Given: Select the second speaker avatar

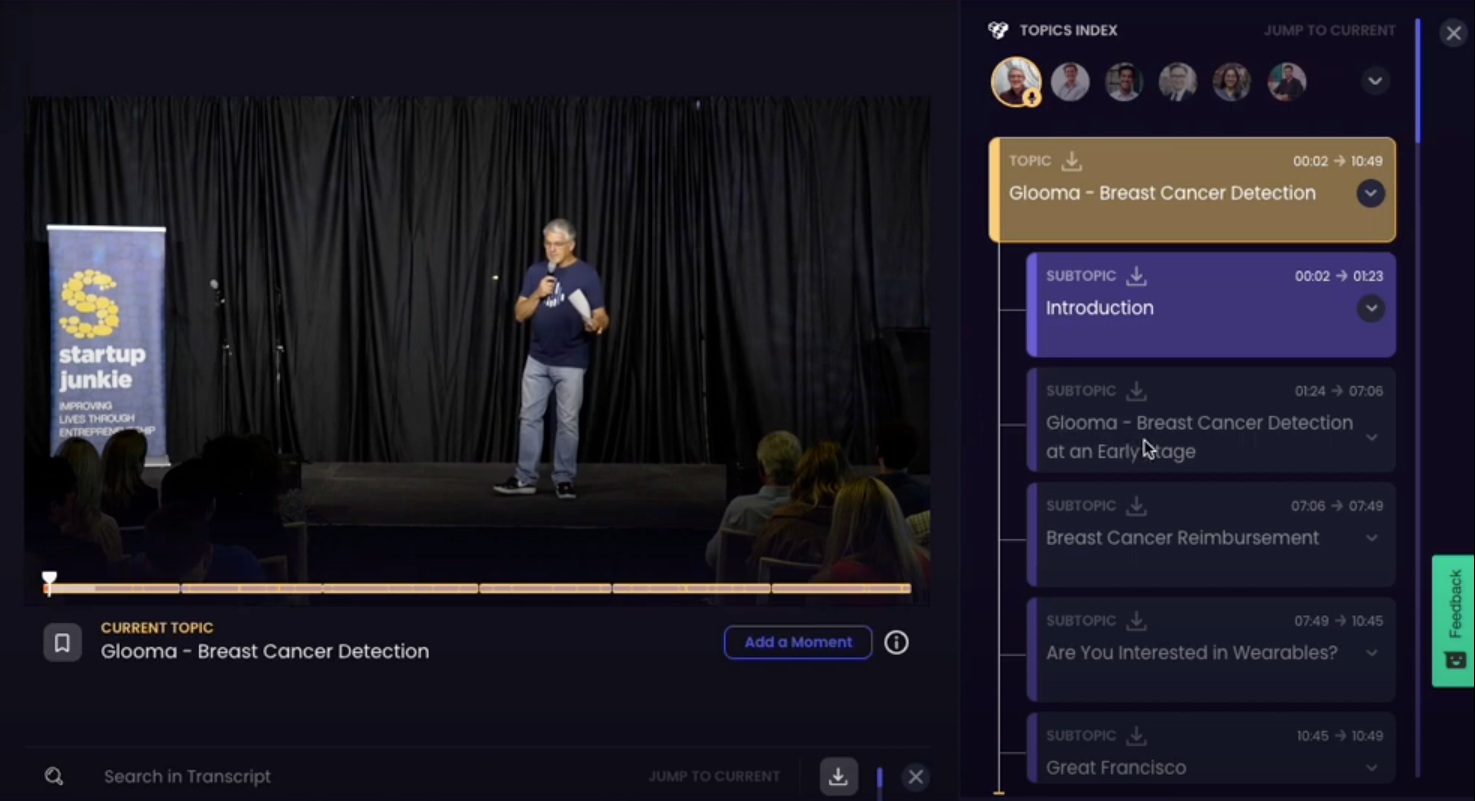Looking at the screenshot, I should click(1070, 82).
